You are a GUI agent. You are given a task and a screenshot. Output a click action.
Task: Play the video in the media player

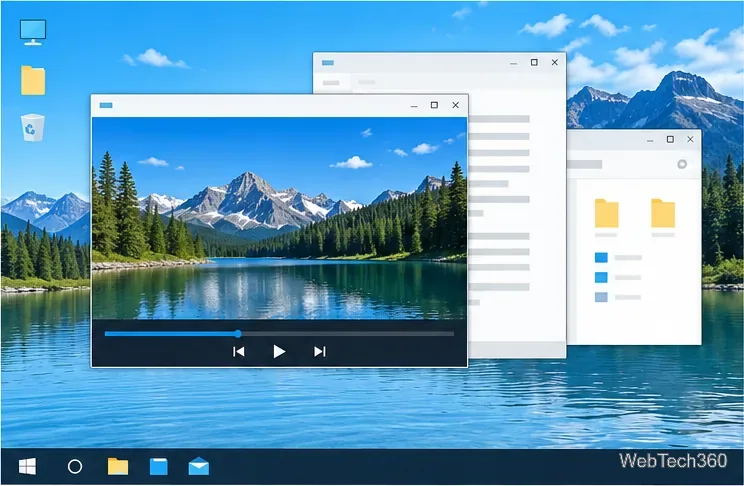[279, 352]
